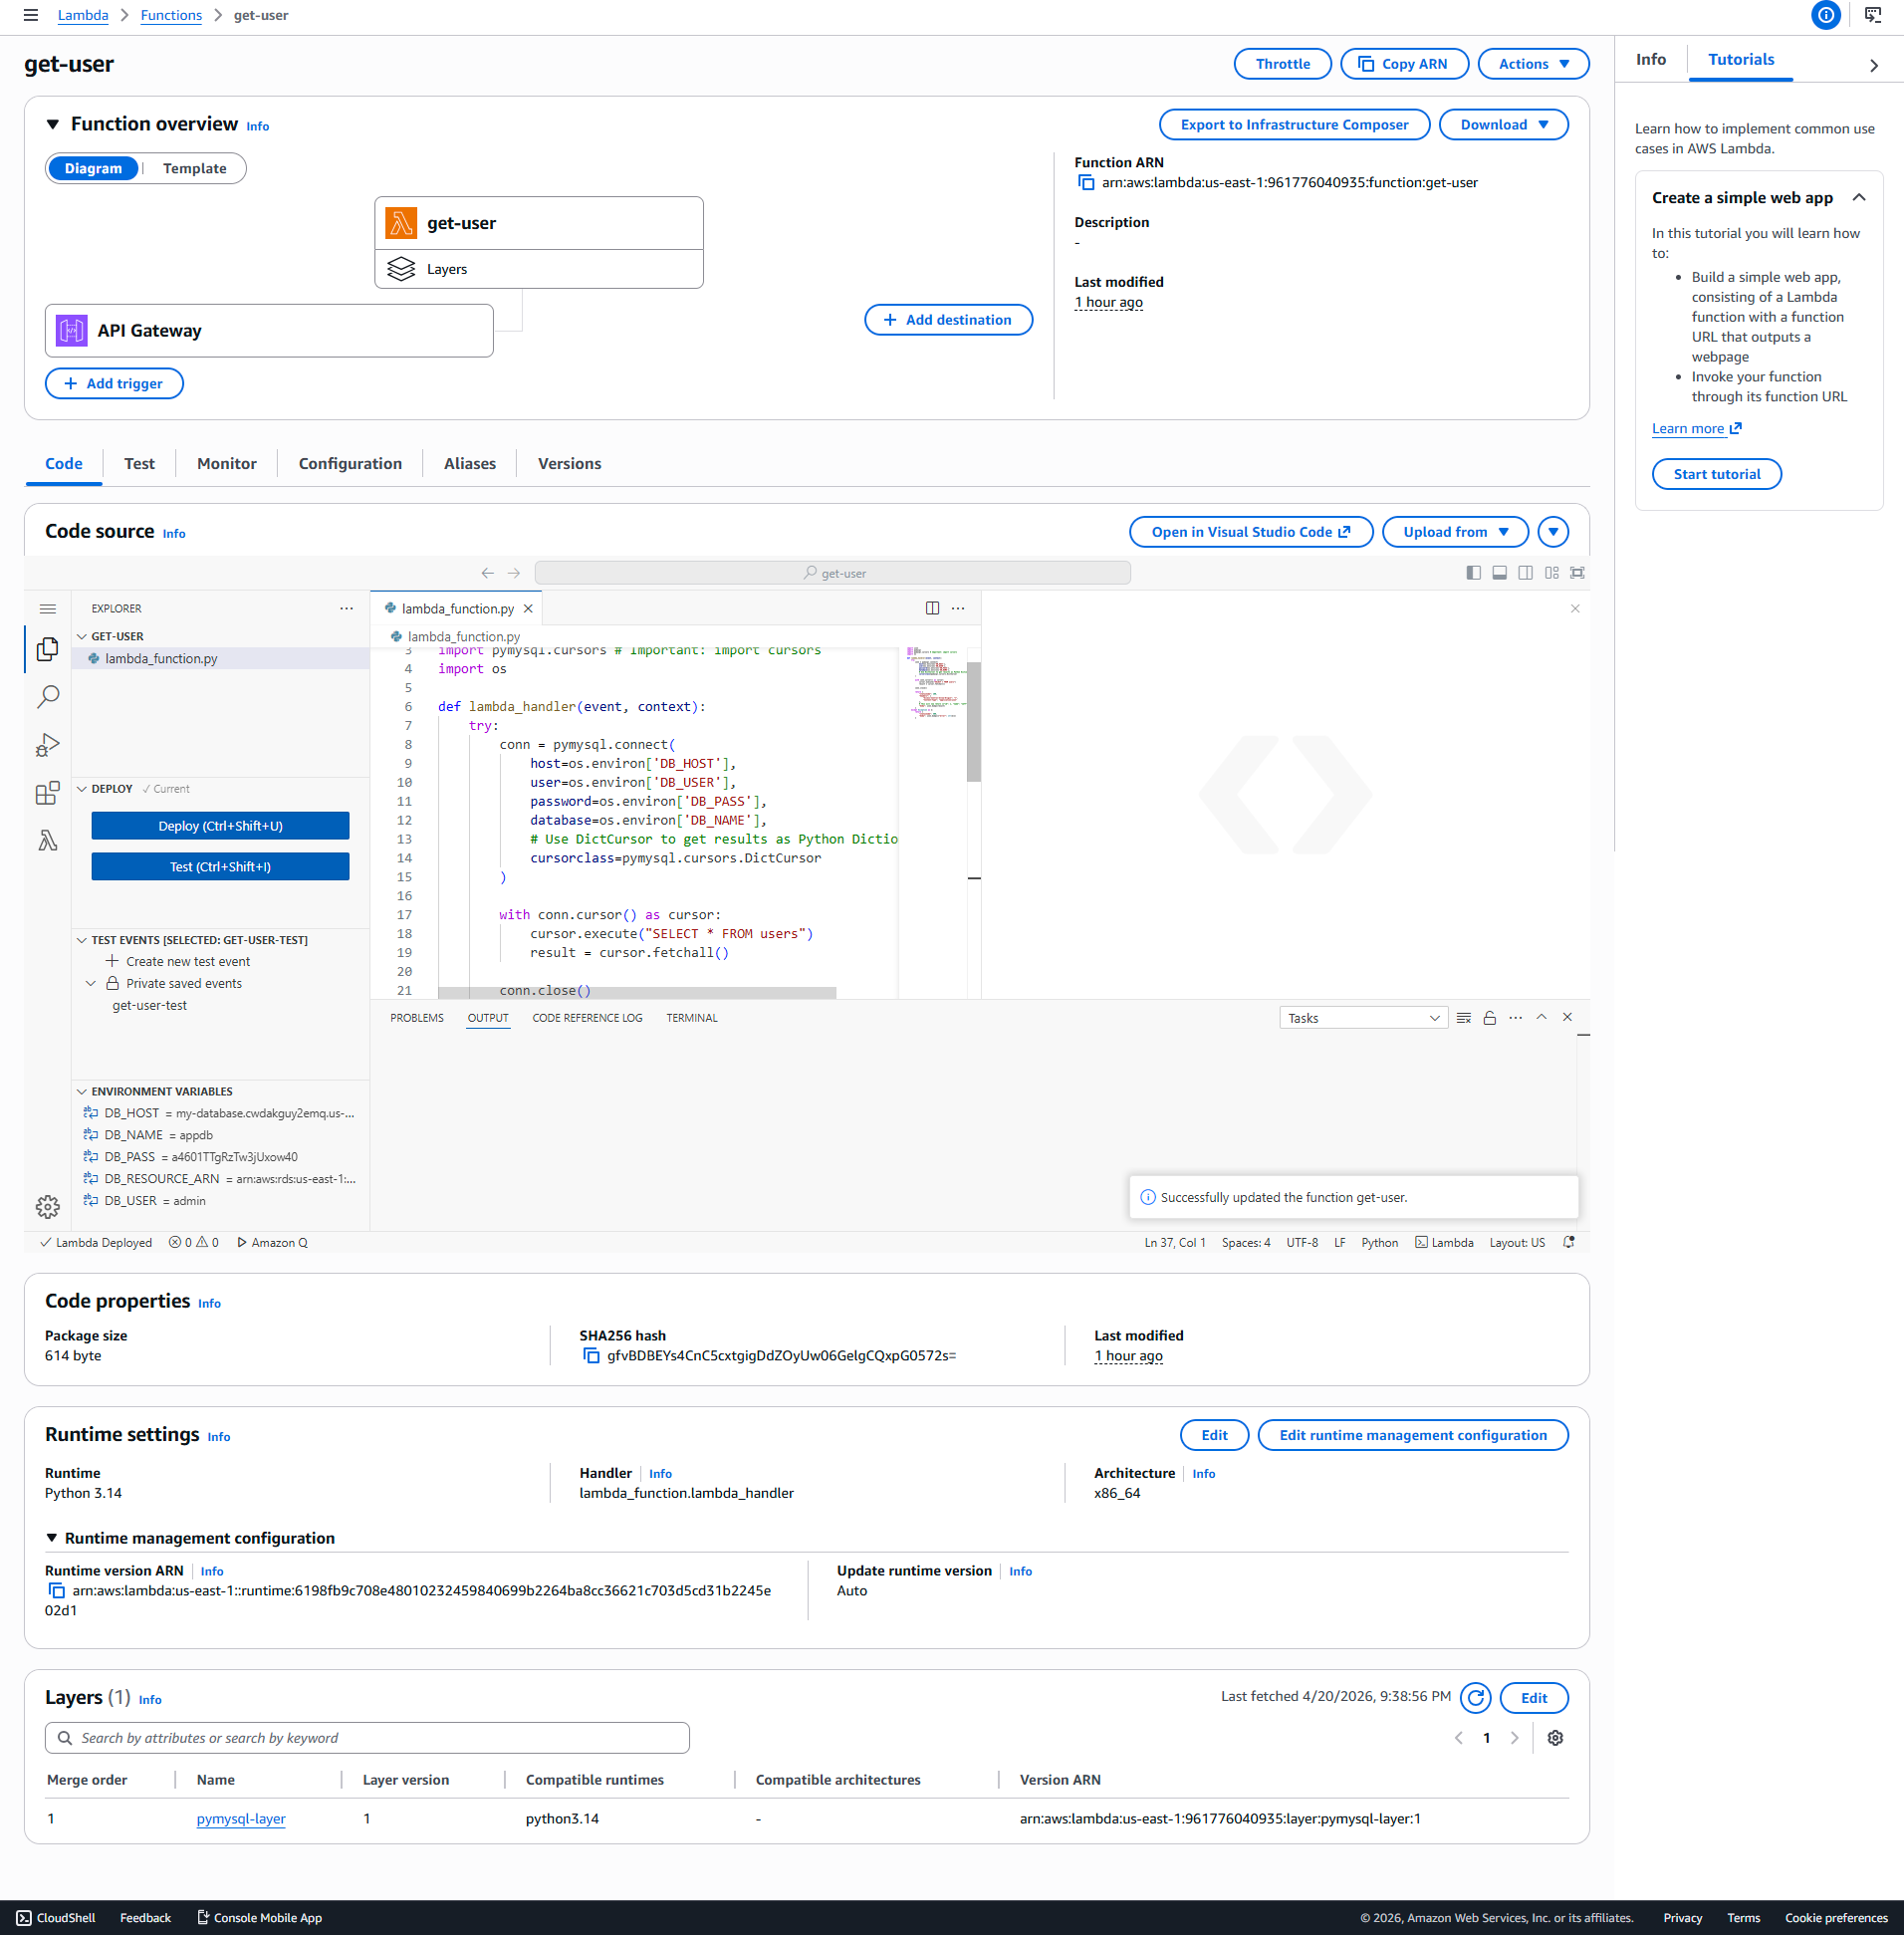Open the round dropdown next to Upload from

[1553, 532]
